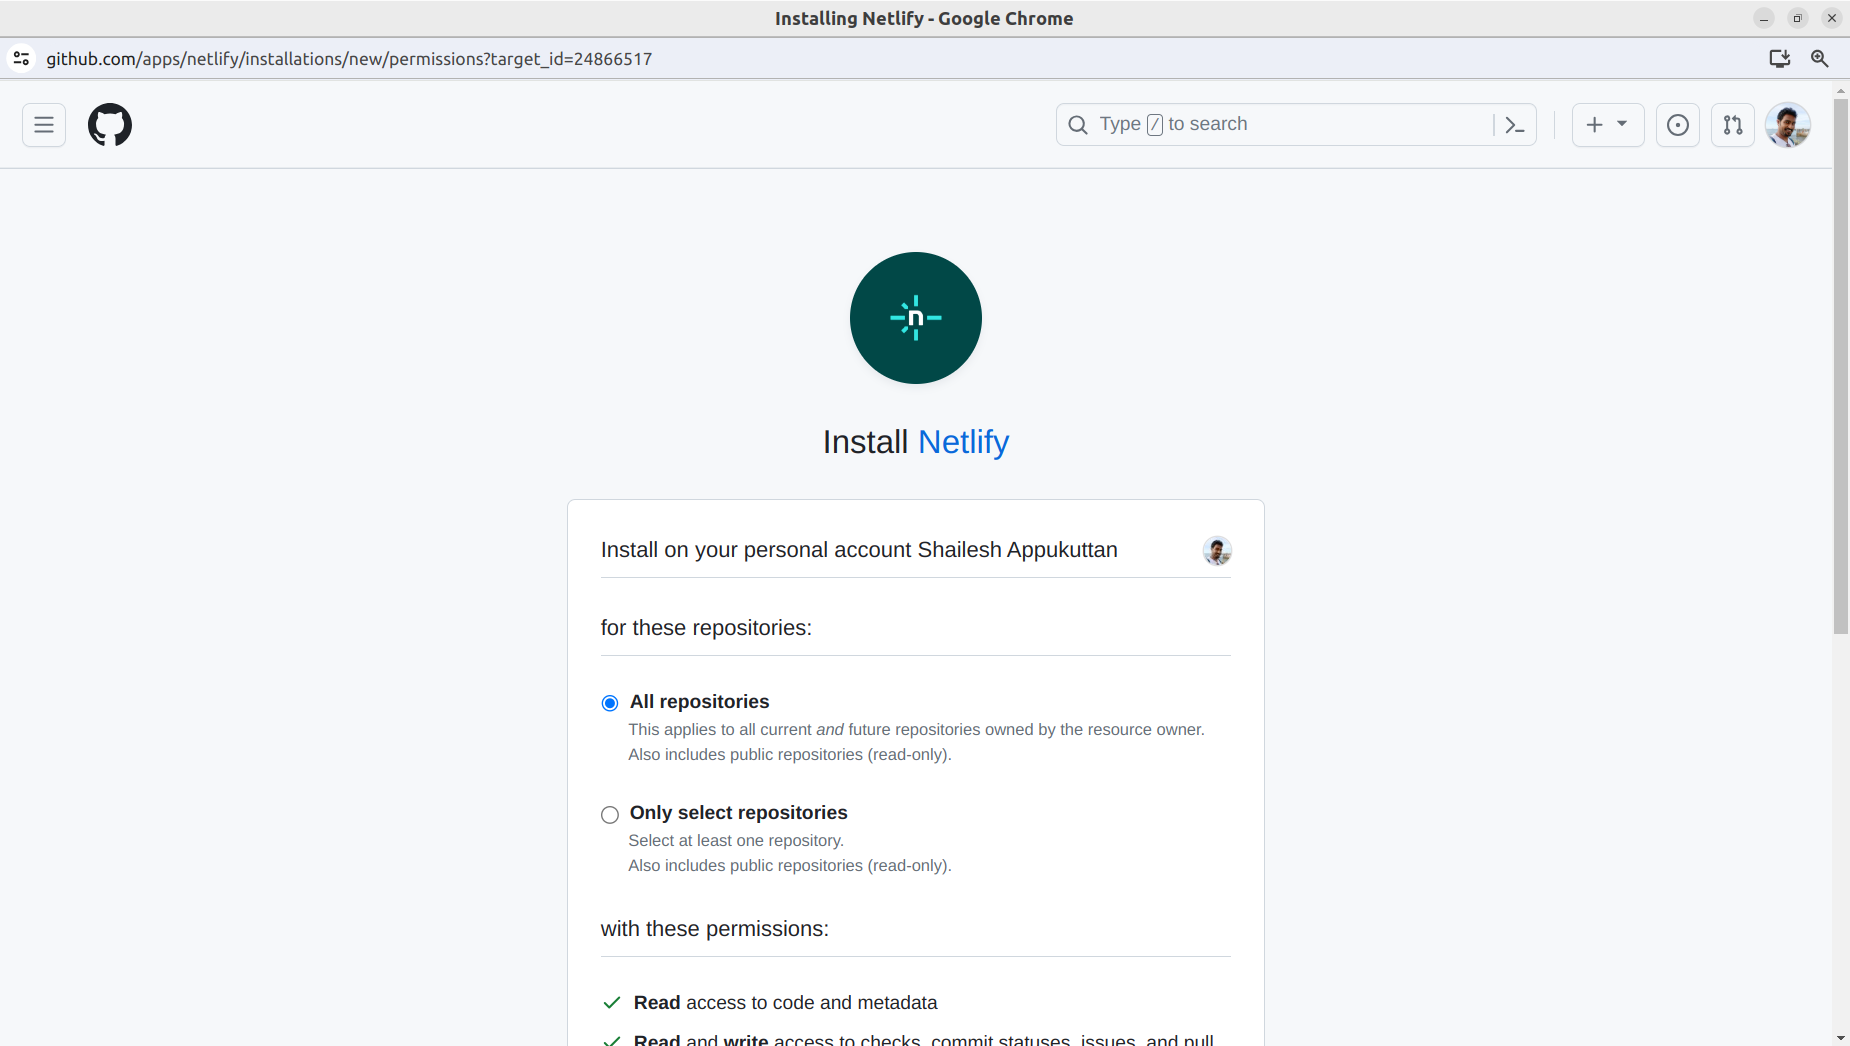
Task: Click the site permissions icon in the address bar
Action: (21, 58)
